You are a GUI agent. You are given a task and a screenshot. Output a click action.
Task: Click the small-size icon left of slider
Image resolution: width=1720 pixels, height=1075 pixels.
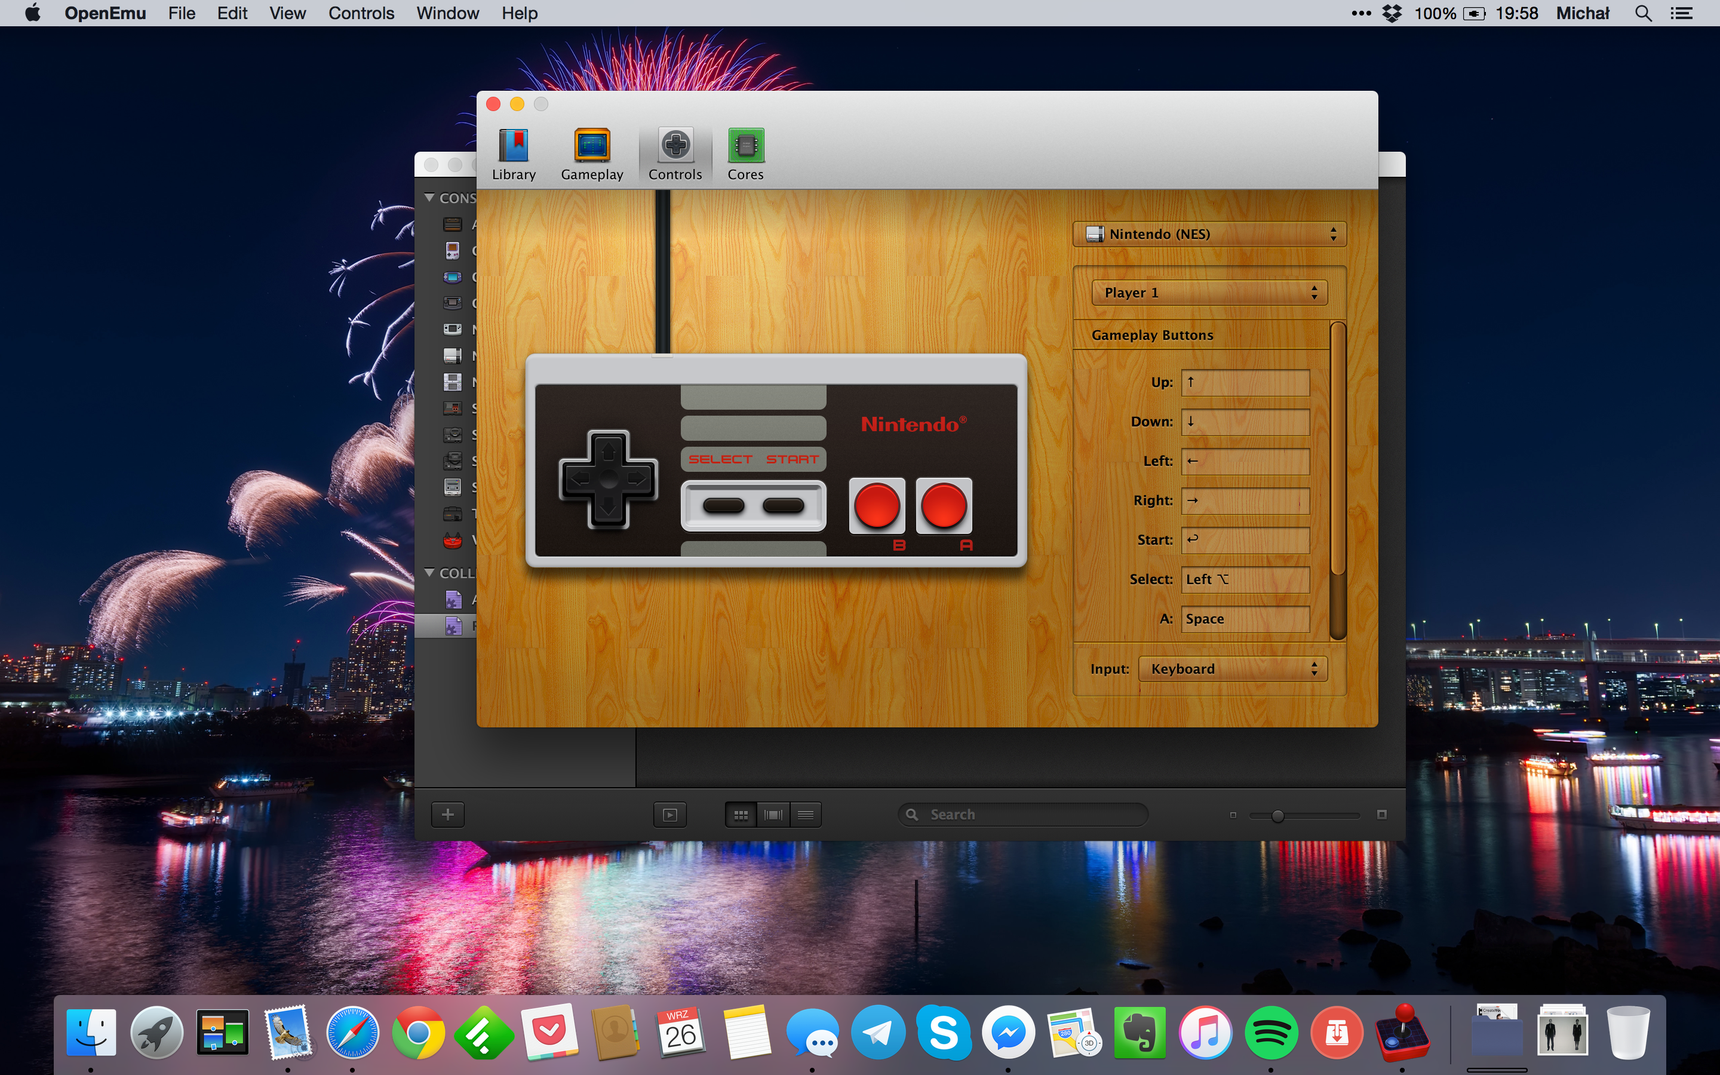tap(1233, 815)
